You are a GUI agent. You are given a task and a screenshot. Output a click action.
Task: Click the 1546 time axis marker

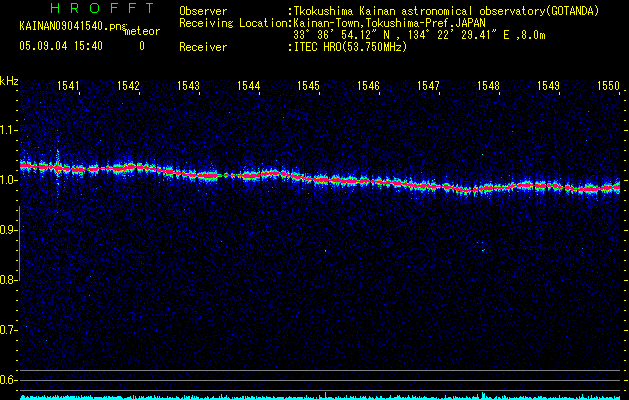(368, 85)
